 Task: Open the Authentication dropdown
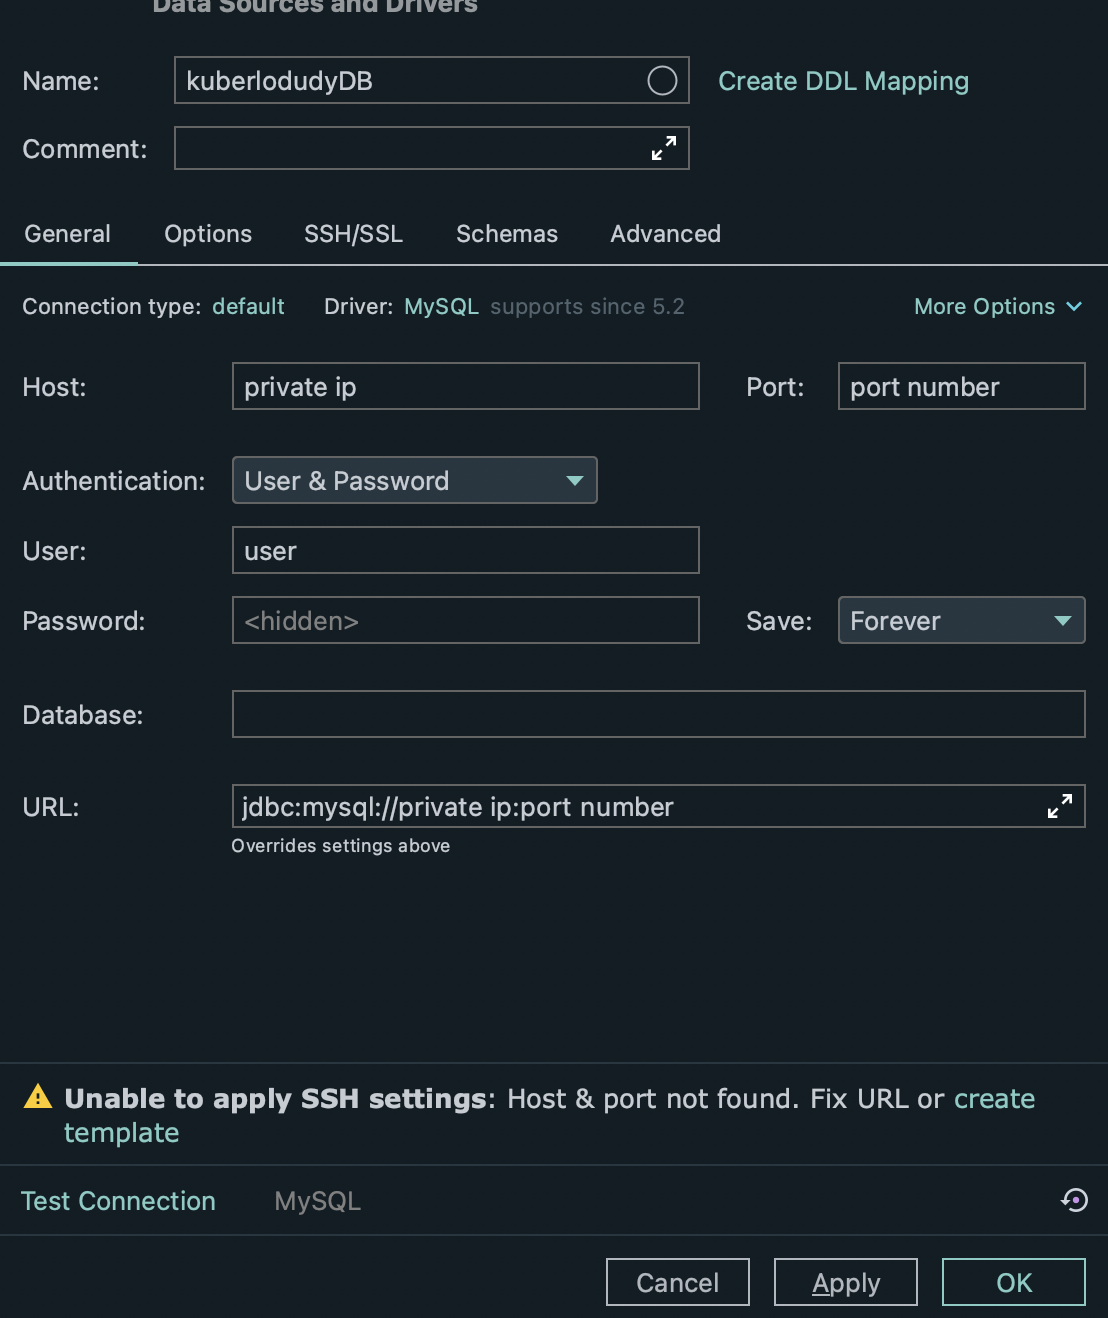click(x=414, y=481)
